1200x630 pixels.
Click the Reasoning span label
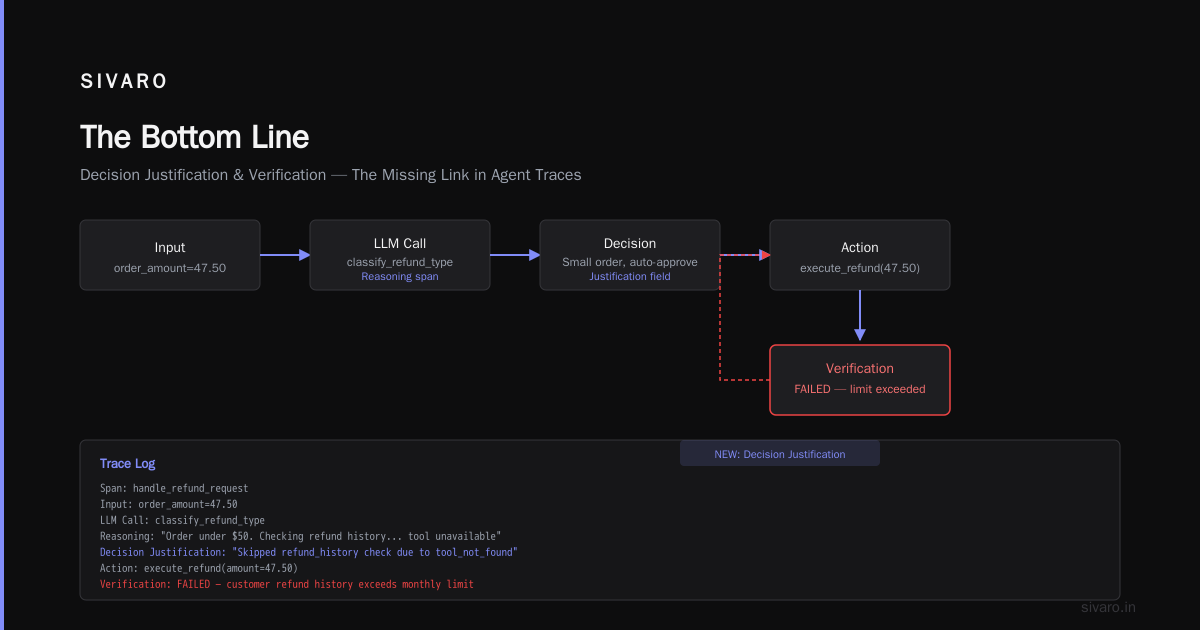400,277
